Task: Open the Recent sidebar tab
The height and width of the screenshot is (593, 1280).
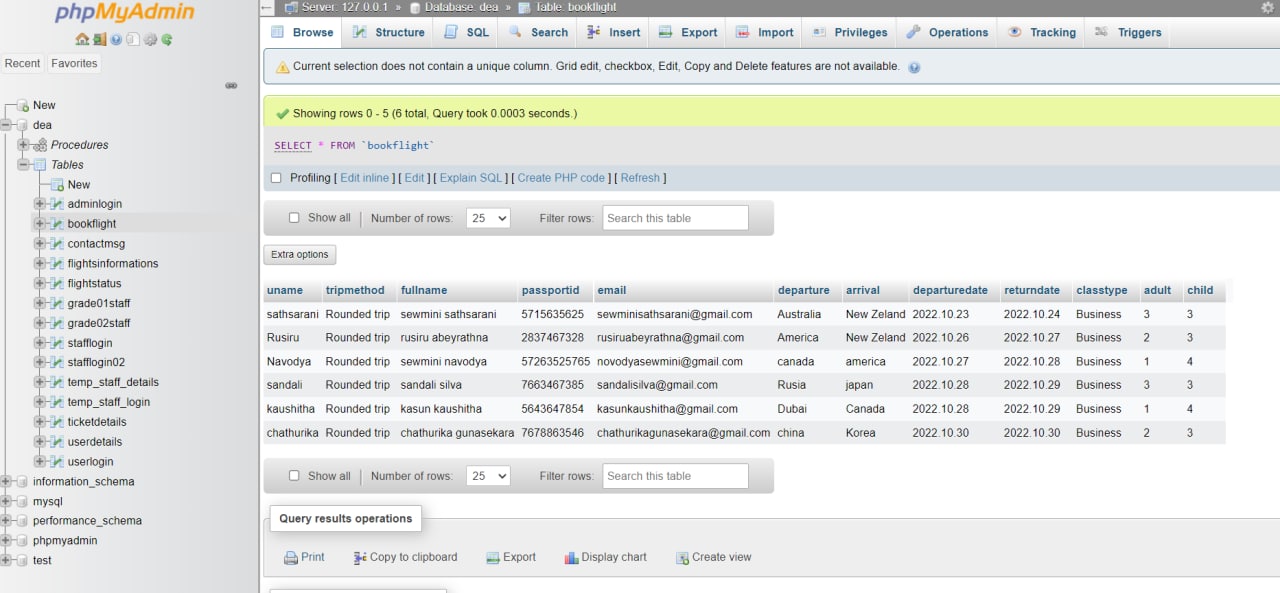Action: [x=22, y=63]
